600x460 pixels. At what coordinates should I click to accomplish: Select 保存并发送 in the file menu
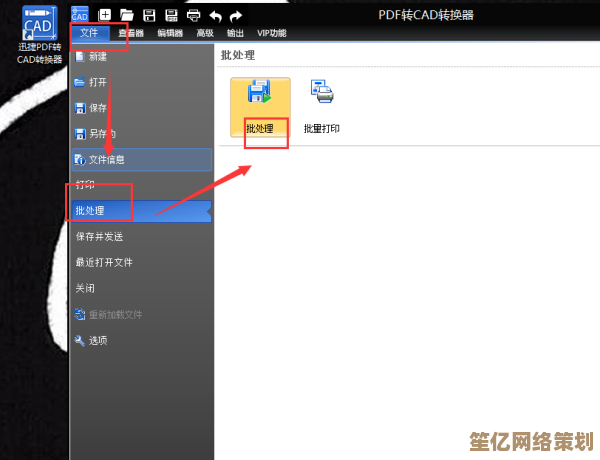[100, 237]
